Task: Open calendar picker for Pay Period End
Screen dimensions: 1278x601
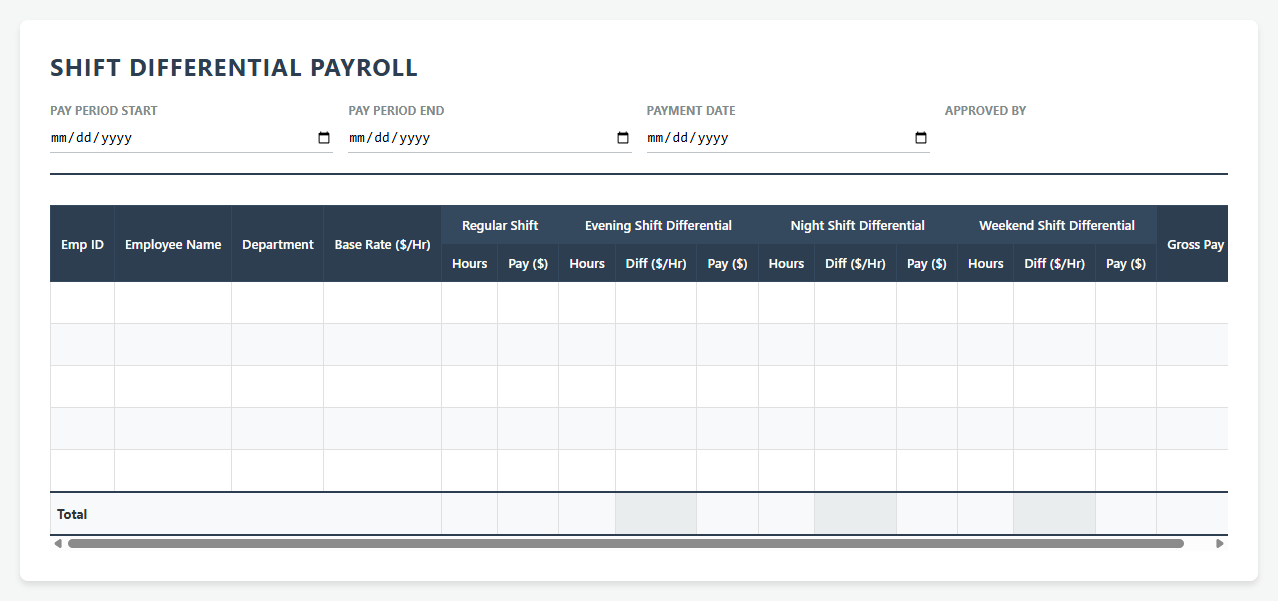Action: pyautogui.click(x=623, y=138)
